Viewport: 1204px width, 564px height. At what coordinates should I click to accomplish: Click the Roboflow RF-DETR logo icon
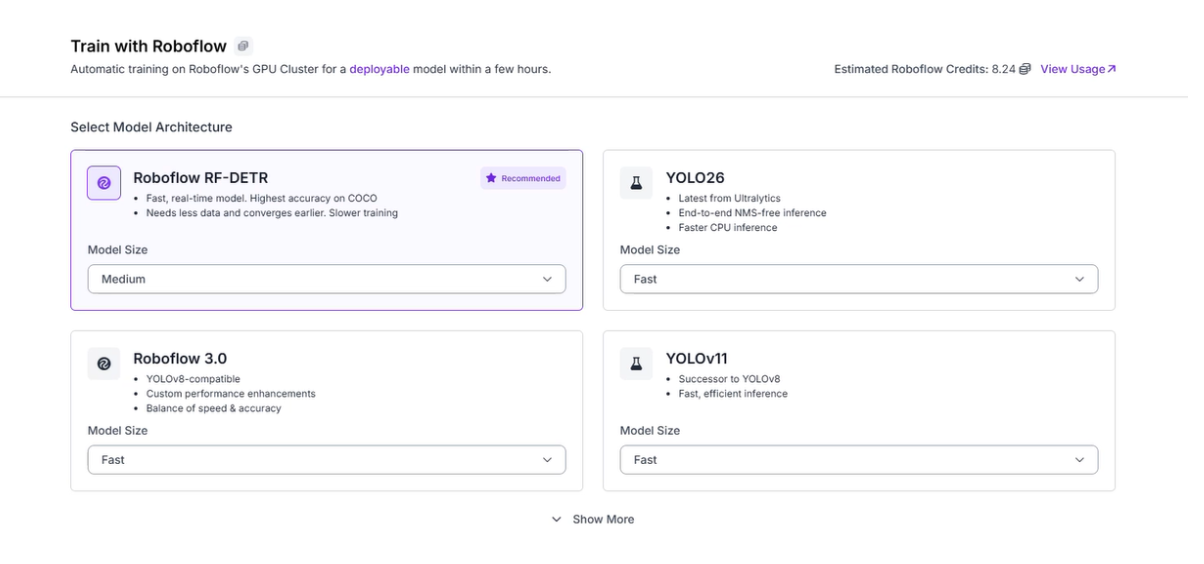pos(104,183)
